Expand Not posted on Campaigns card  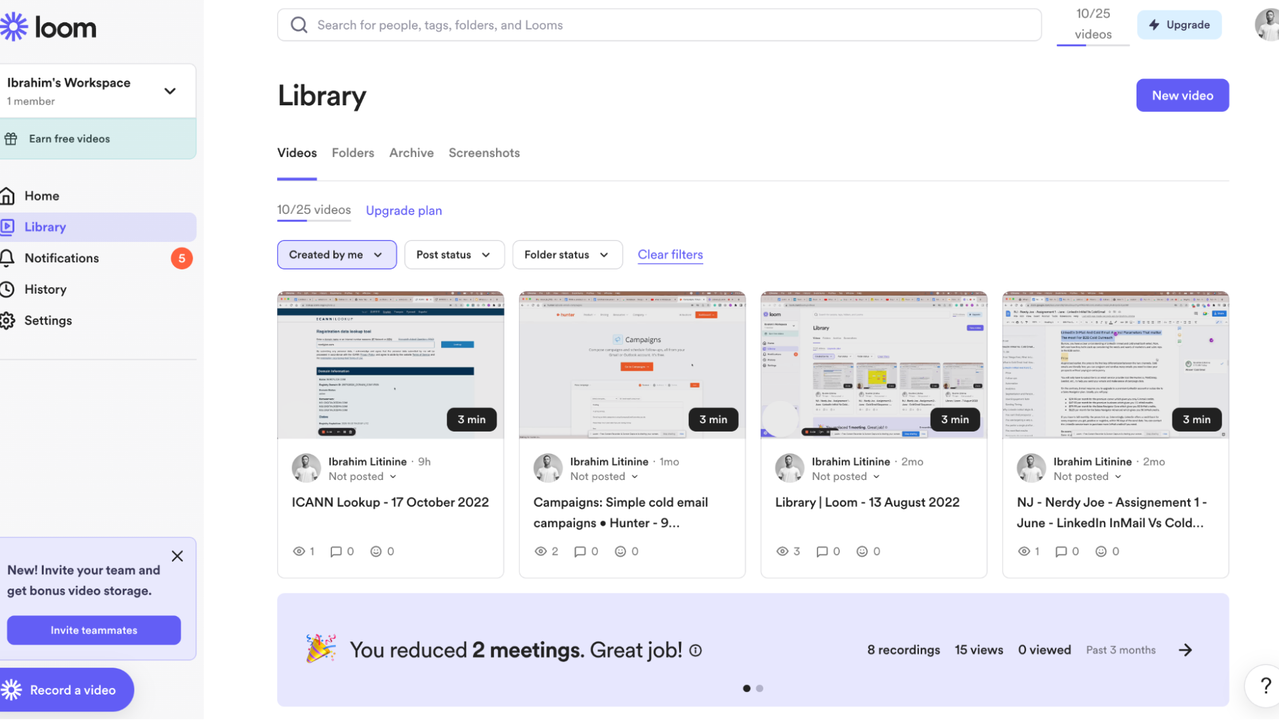click(x=604, y=477)
